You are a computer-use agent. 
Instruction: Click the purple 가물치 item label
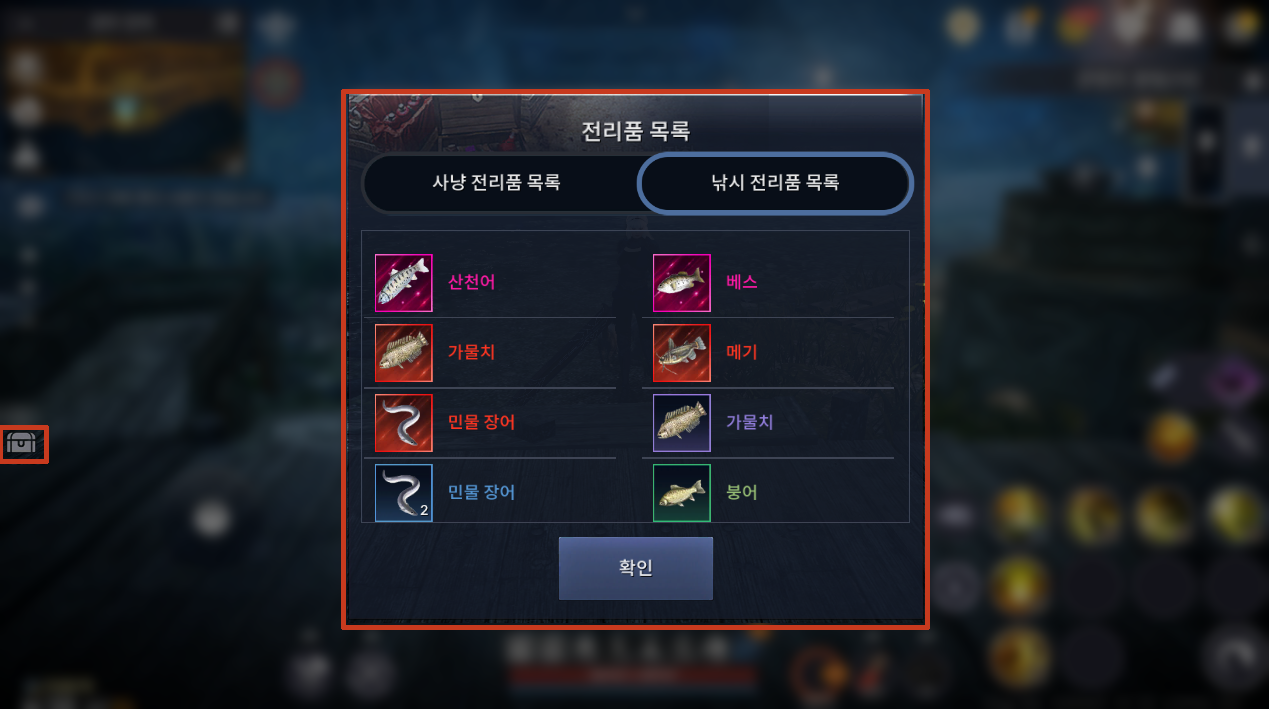click(750, 423)
